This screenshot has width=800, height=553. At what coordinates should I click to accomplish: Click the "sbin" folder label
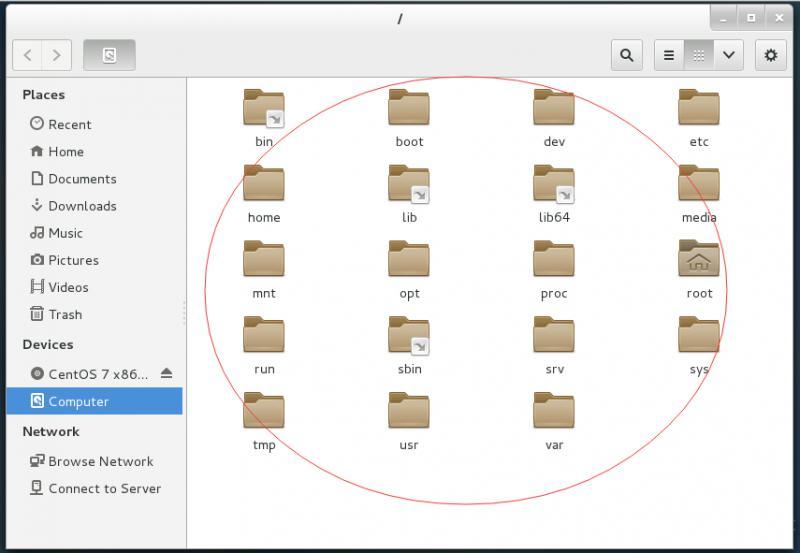(x=410, y=369)
